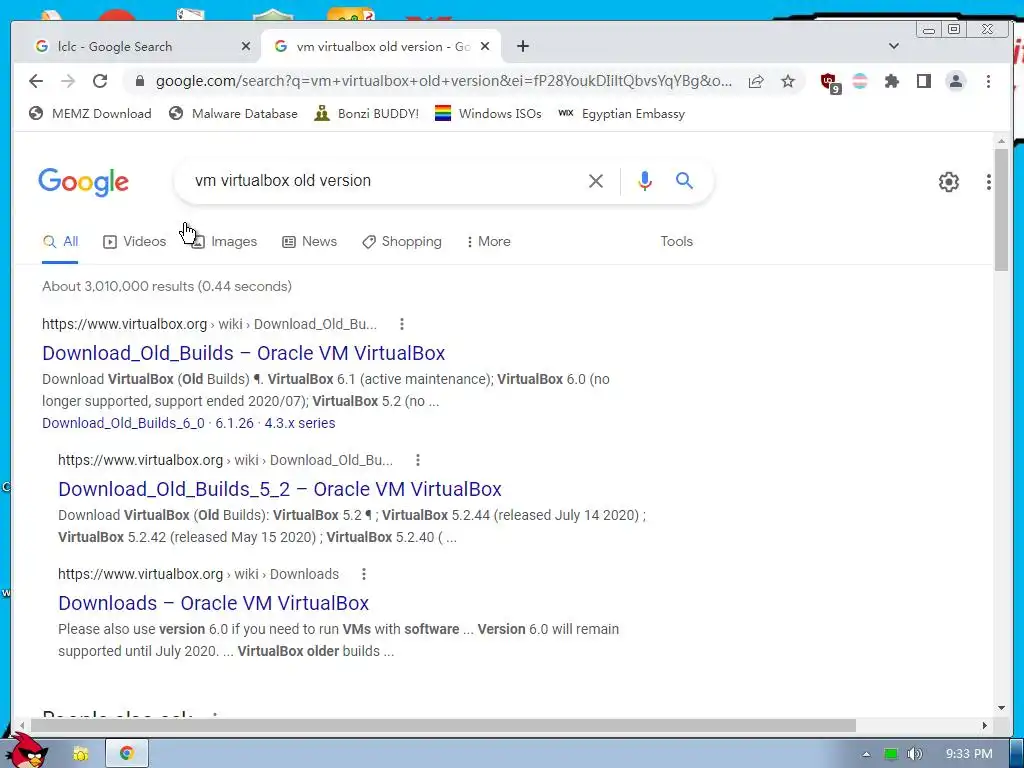1024x768 pixels.
Task: Click the padlock site info icon
Action: (139, 81)
